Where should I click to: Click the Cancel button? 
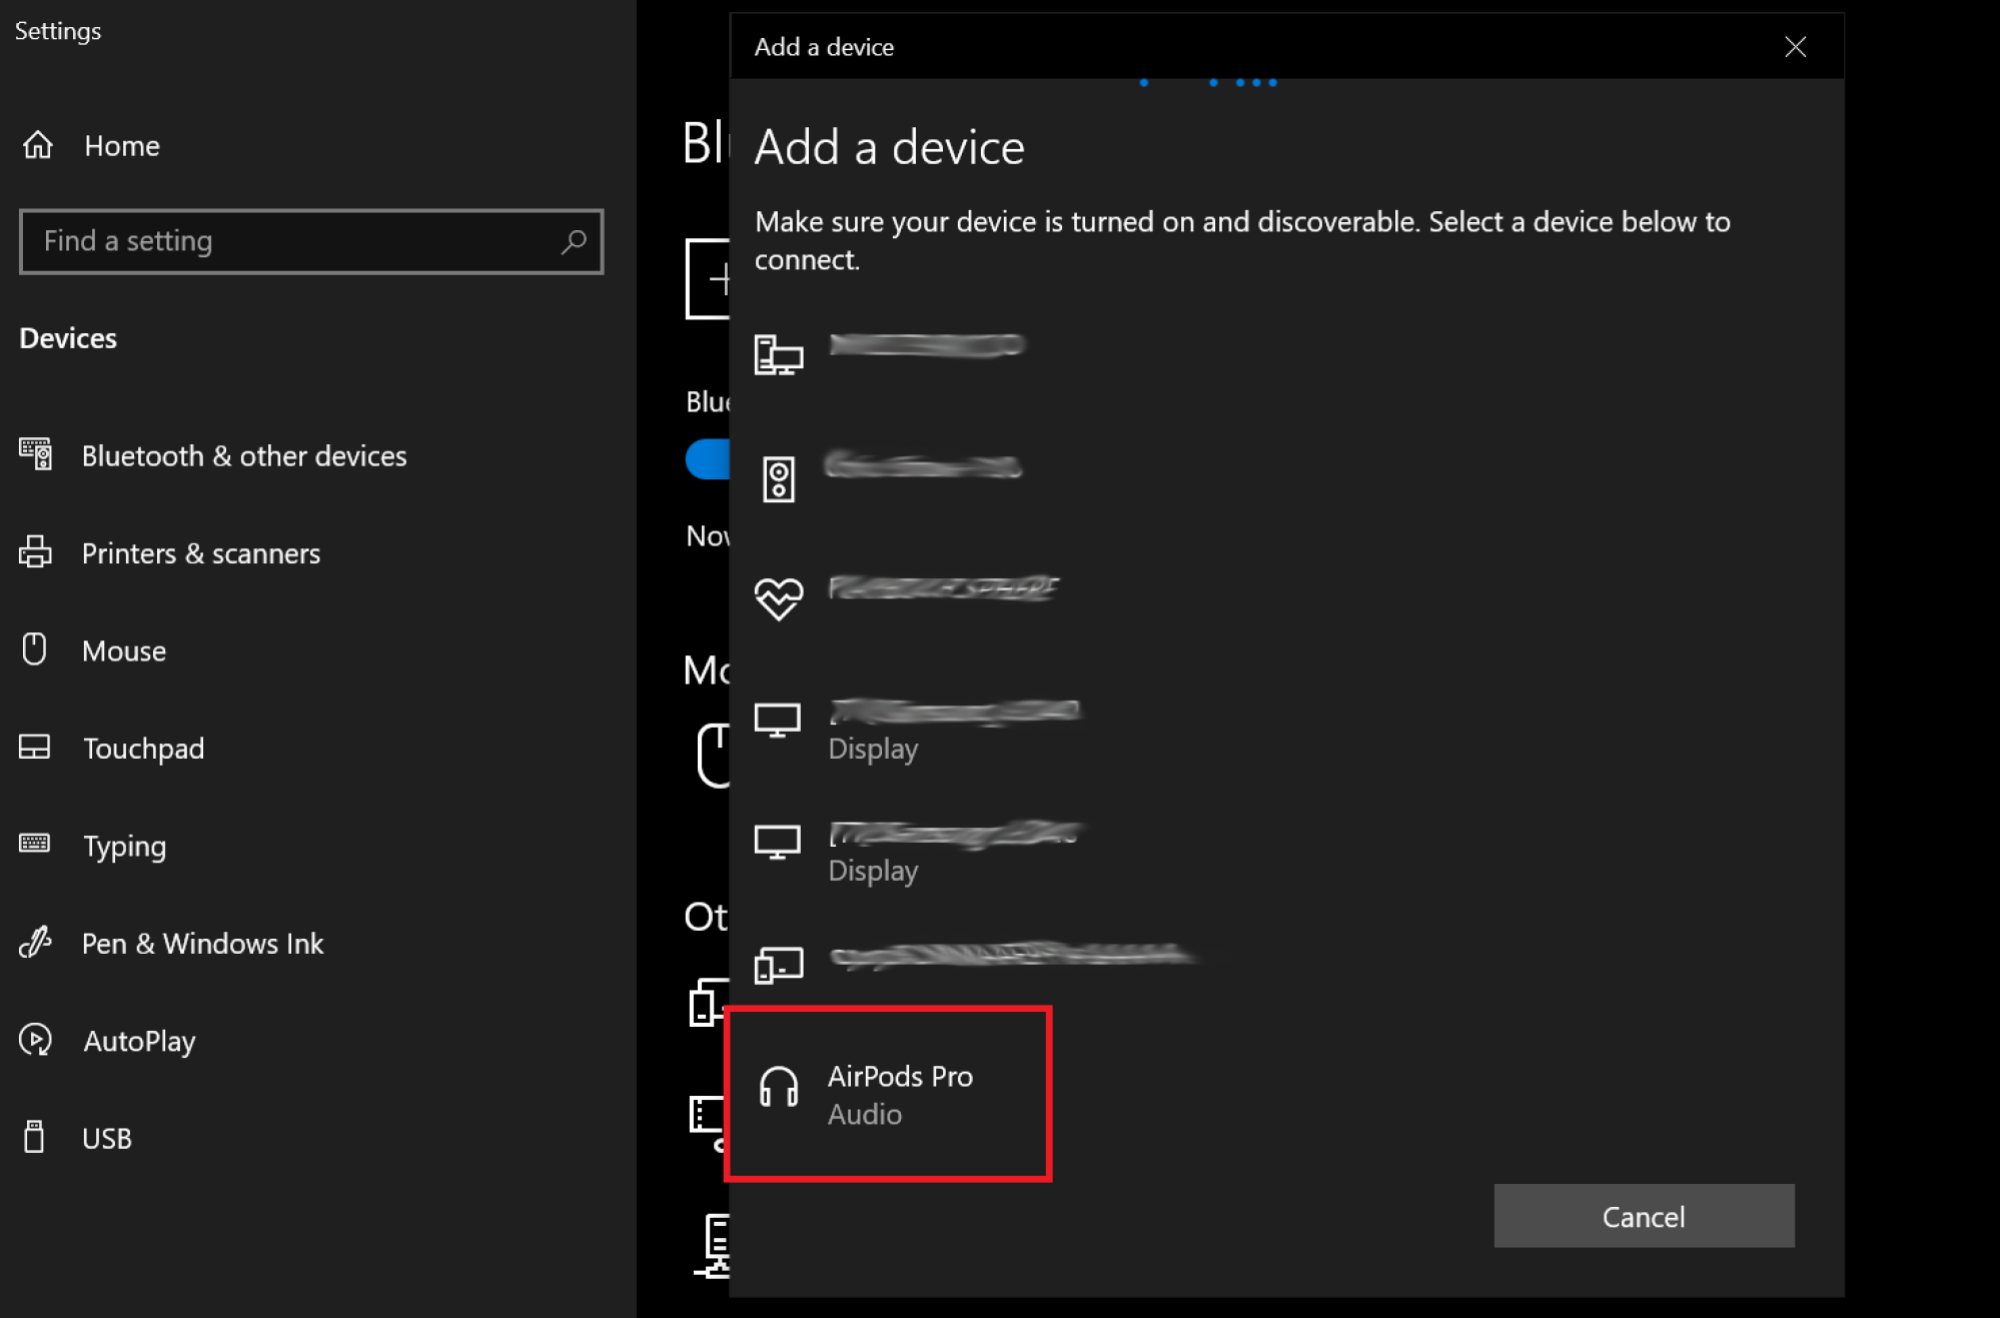[1643, 1216]
